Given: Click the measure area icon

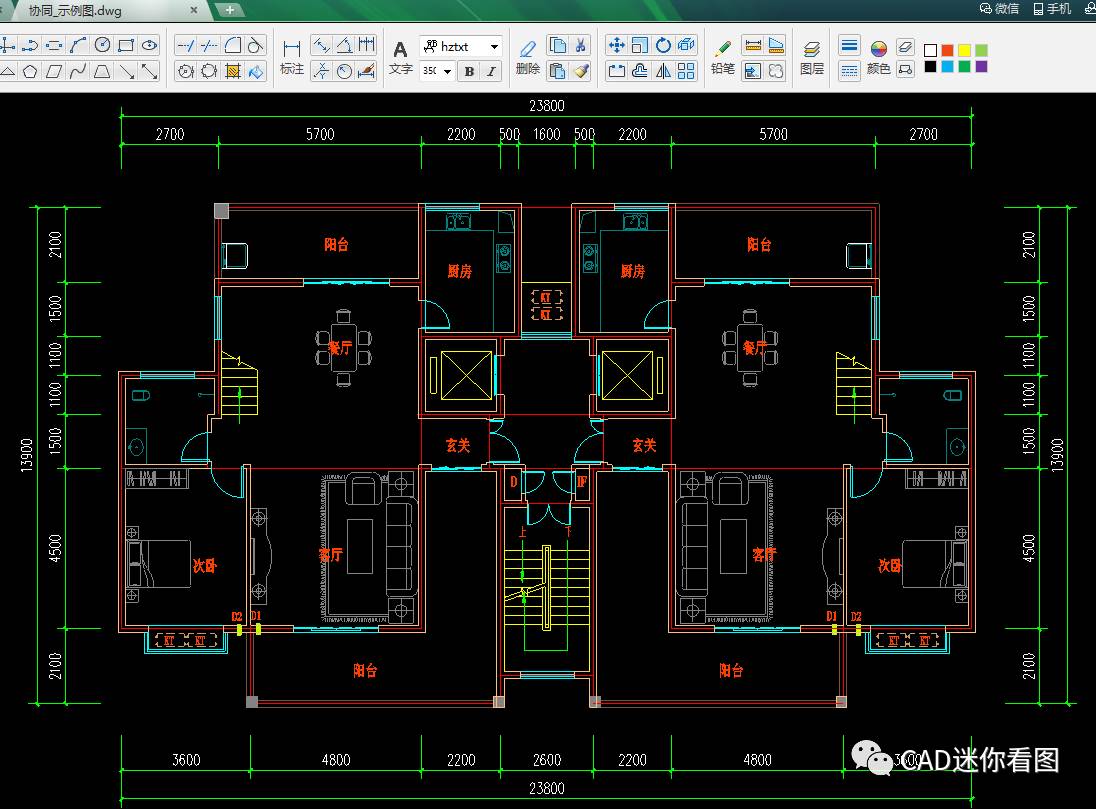Looking at the screenshot, I should click(x=776, y=45).
